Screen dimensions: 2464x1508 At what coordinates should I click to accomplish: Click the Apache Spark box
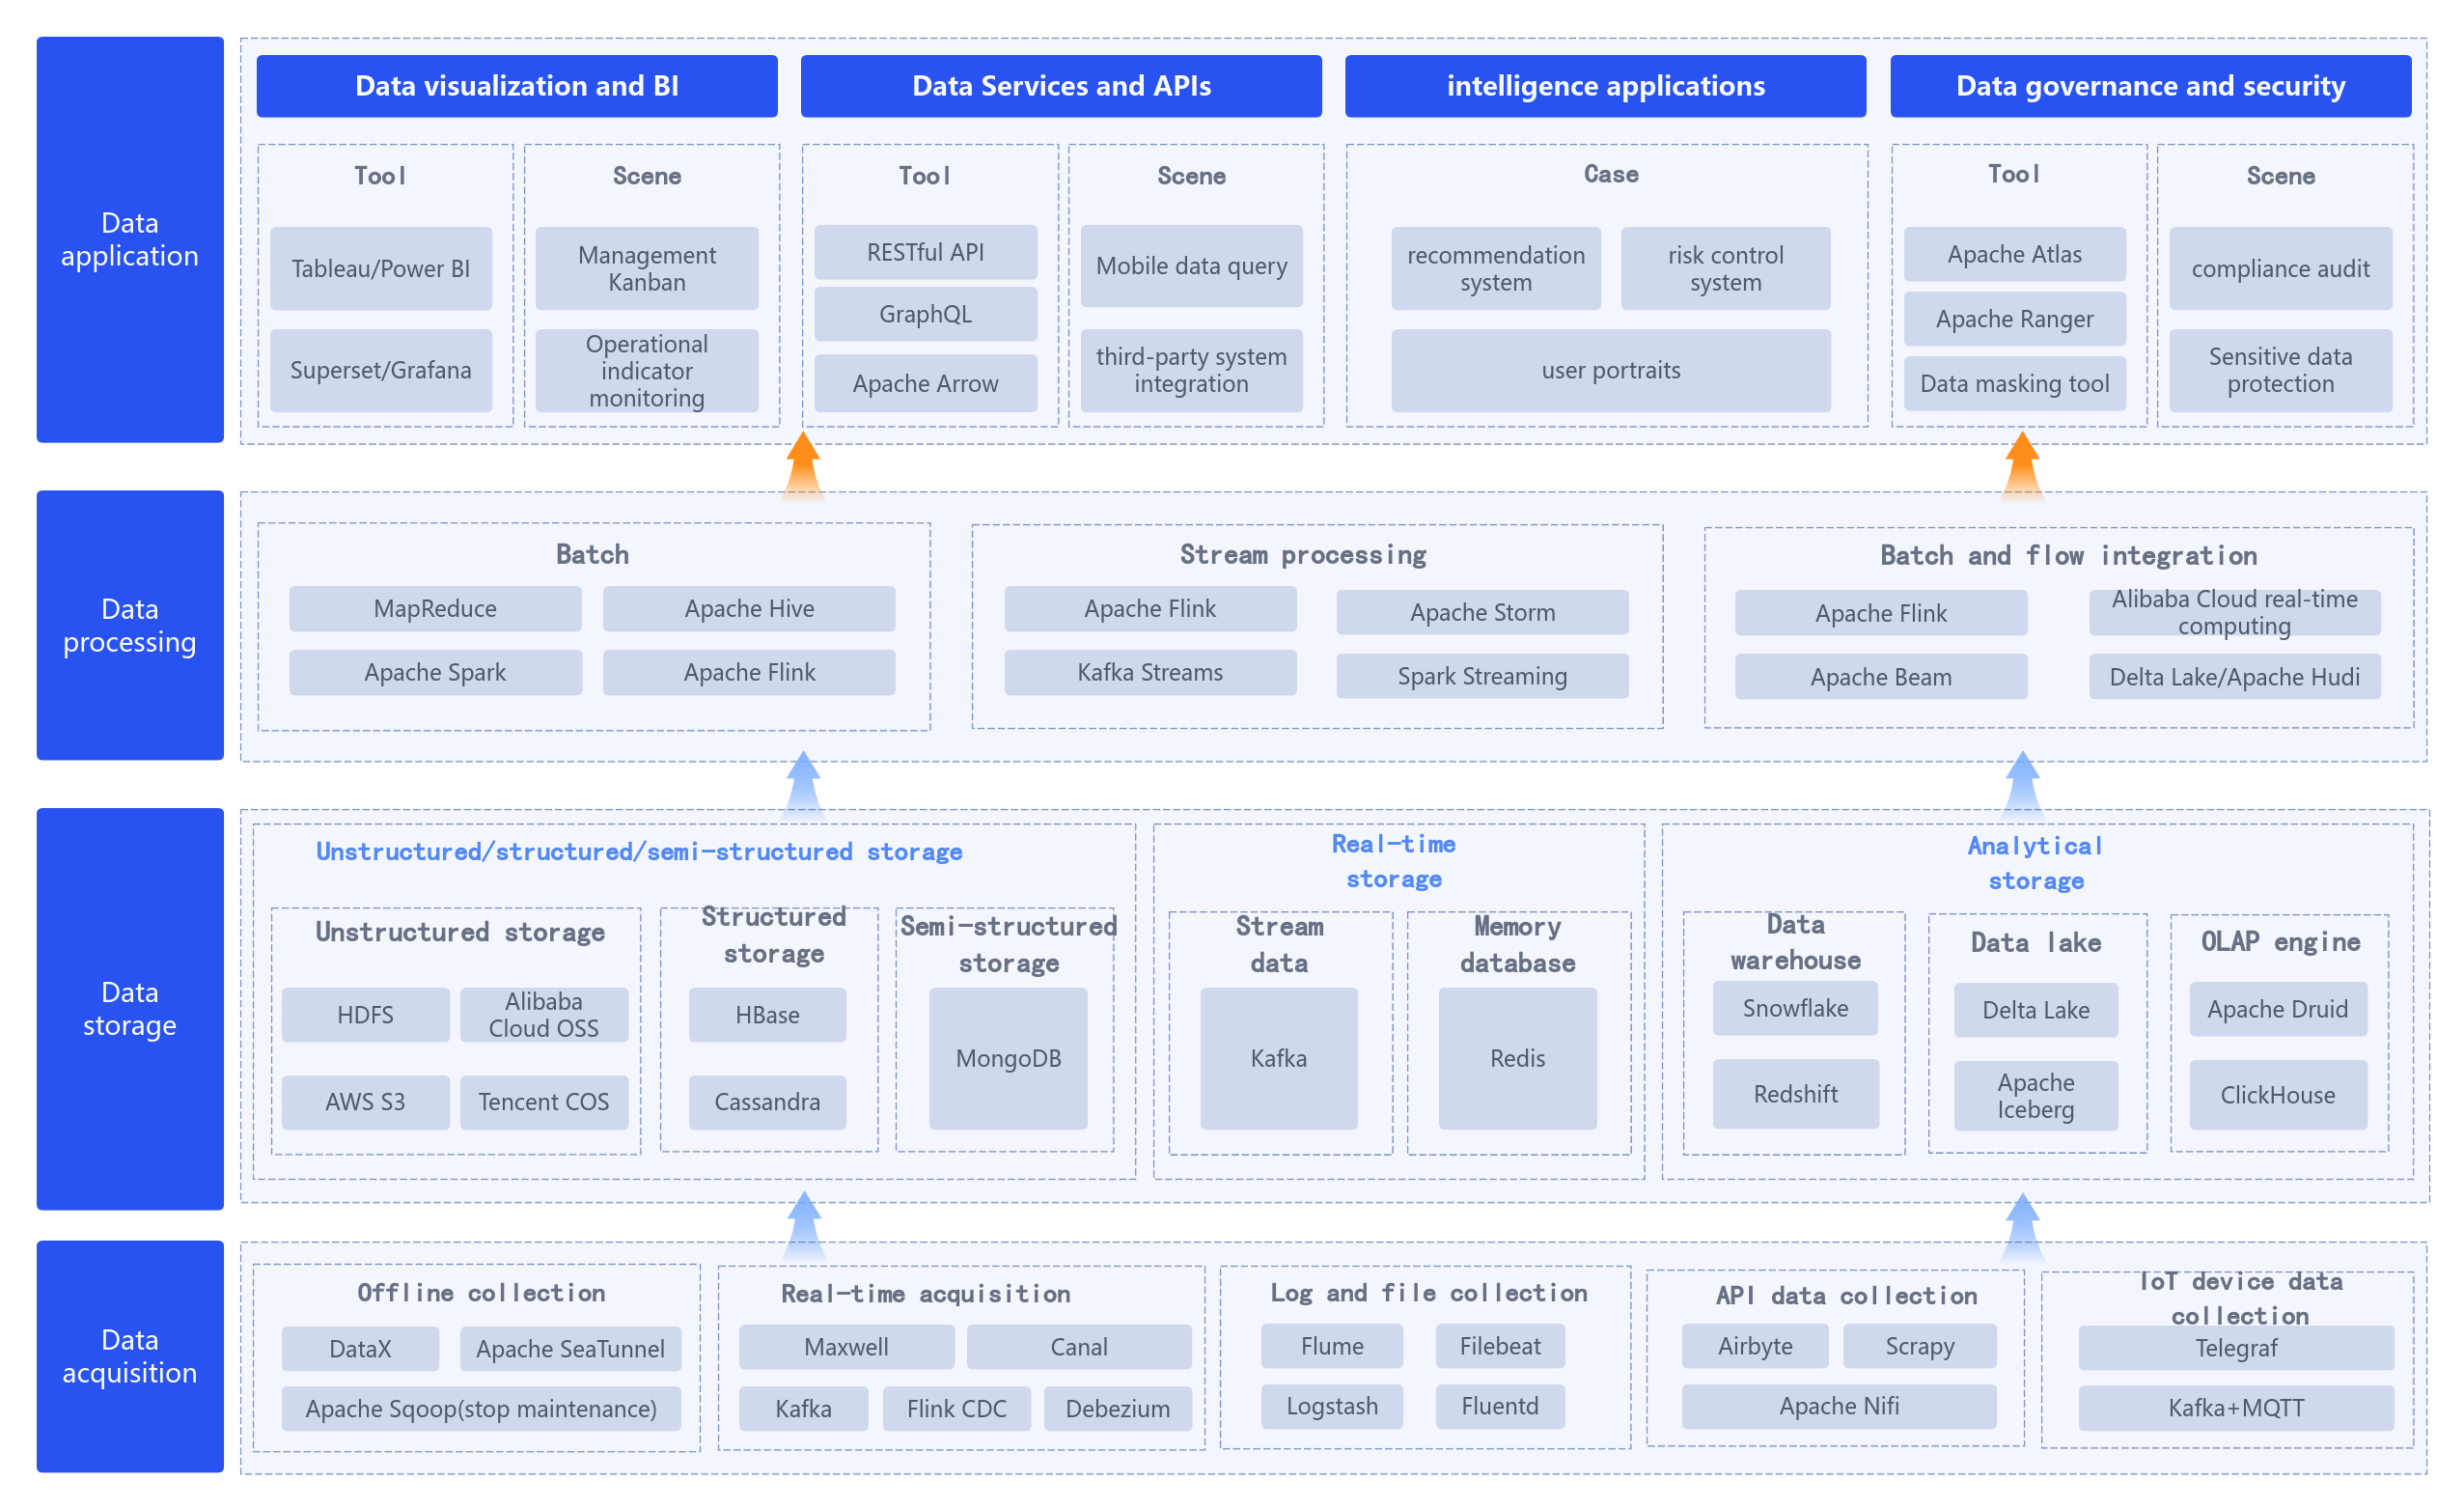(435, 672)
